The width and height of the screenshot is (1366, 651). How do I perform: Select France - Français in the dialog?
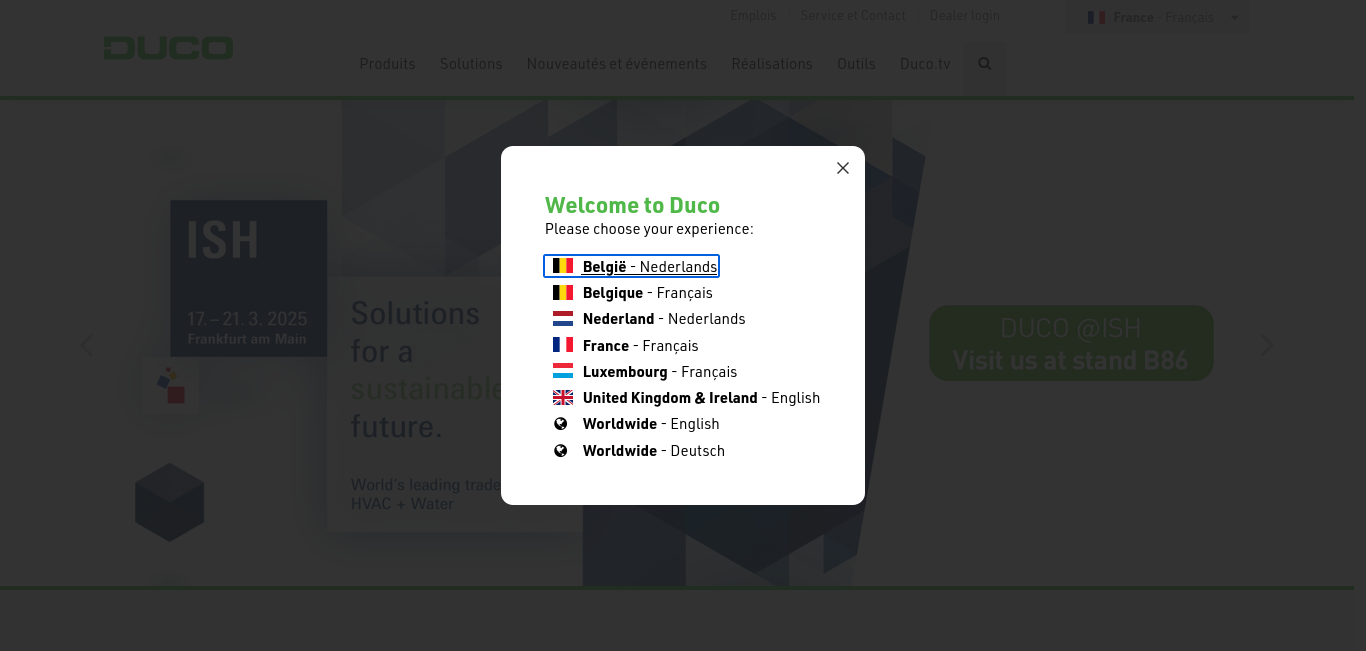coord(640,345)
